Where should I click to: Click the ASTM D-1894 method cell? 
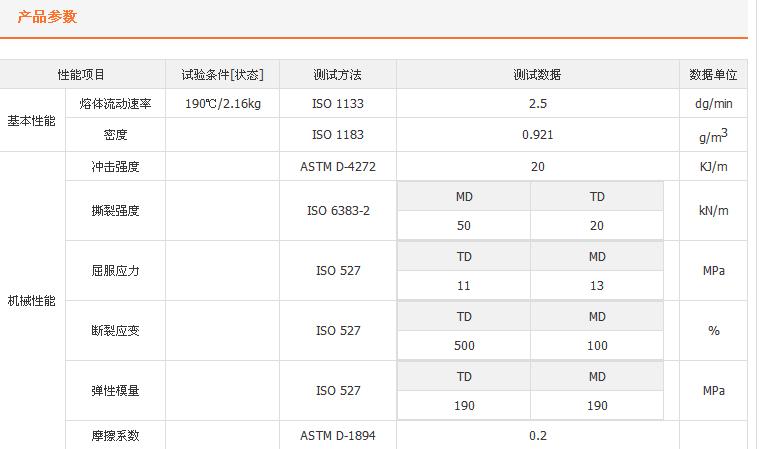[337, 436]
